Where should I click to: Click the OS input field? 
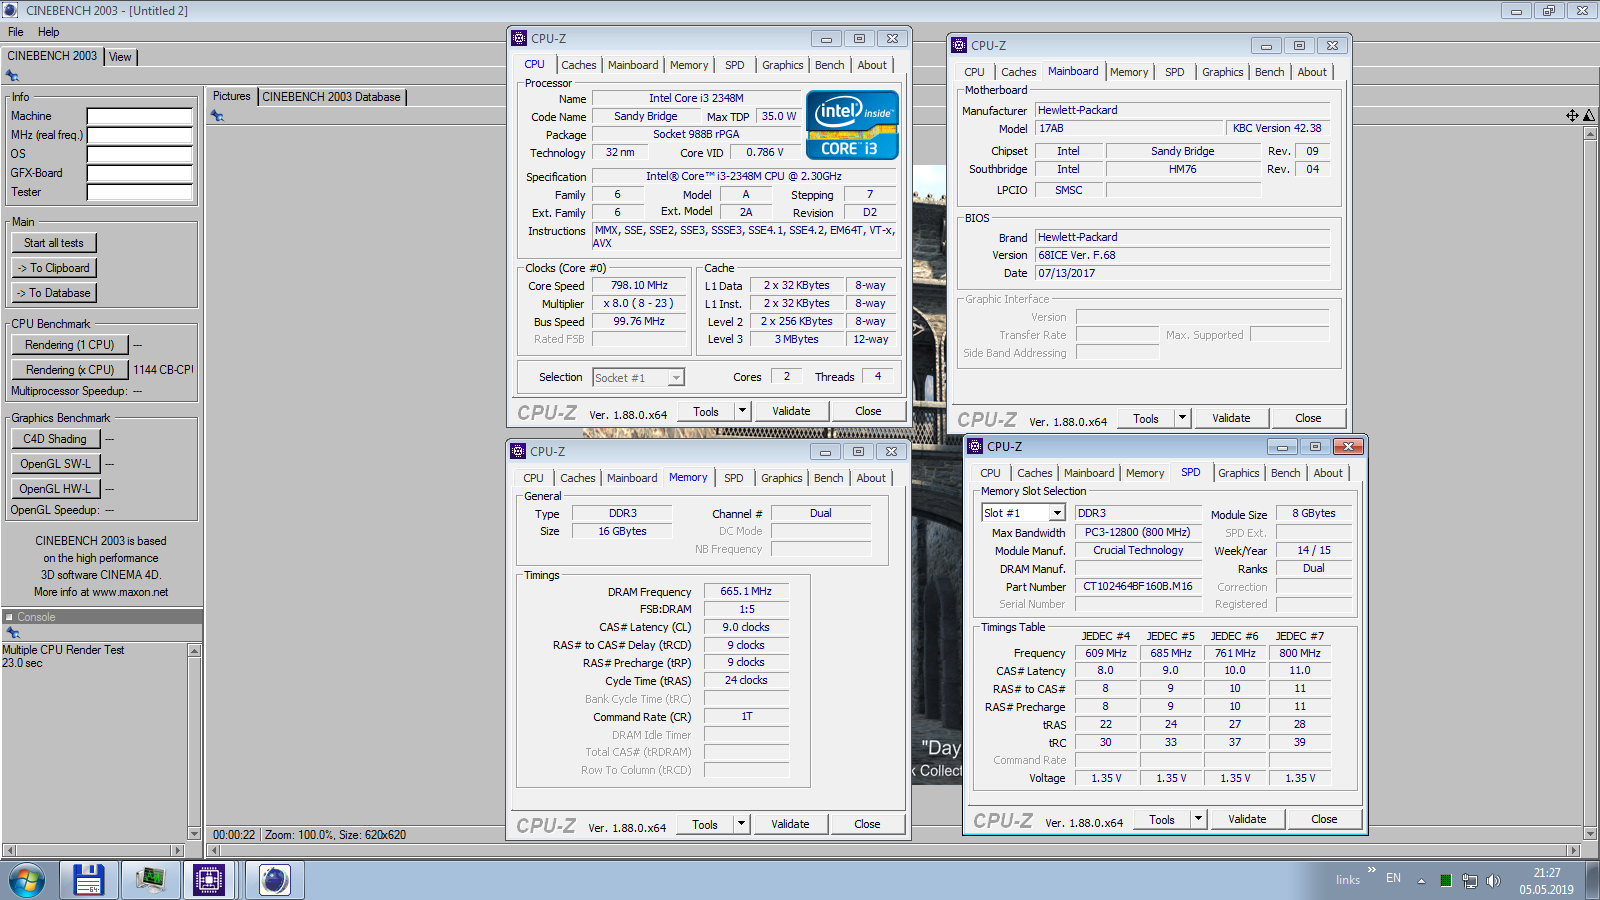click(x=139, y=154)
